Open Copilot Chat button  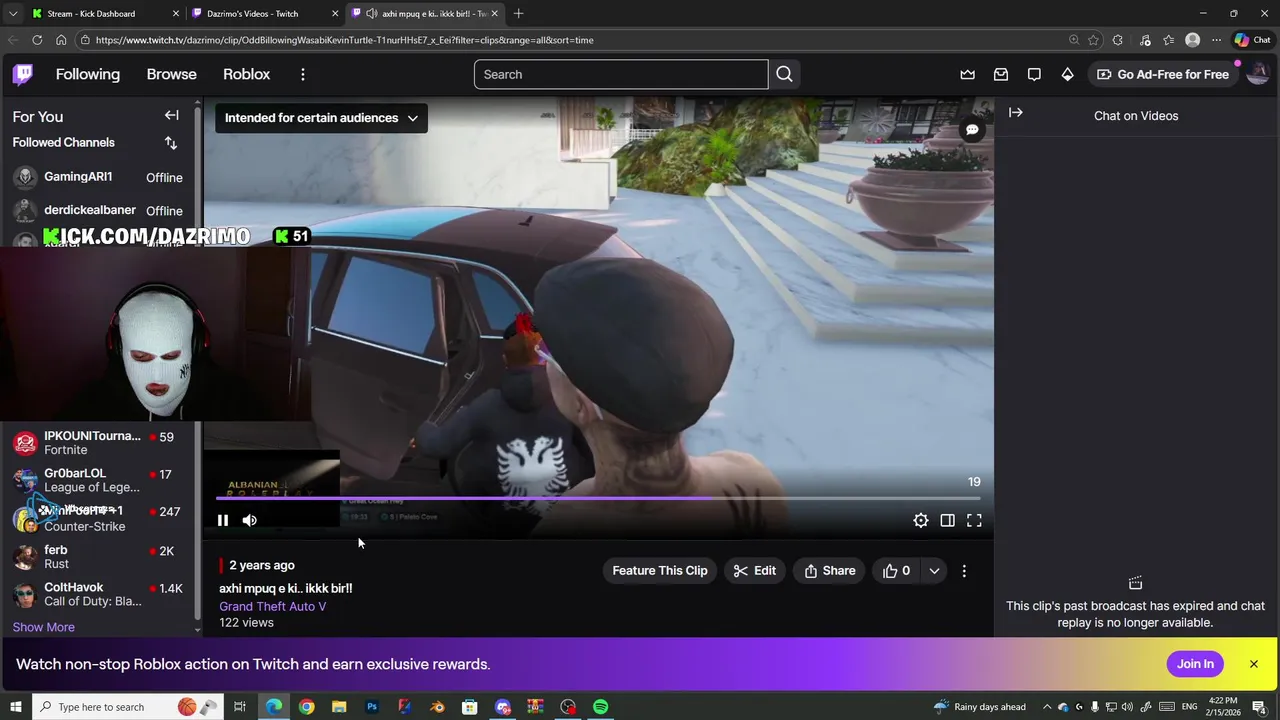point(1252,40)
